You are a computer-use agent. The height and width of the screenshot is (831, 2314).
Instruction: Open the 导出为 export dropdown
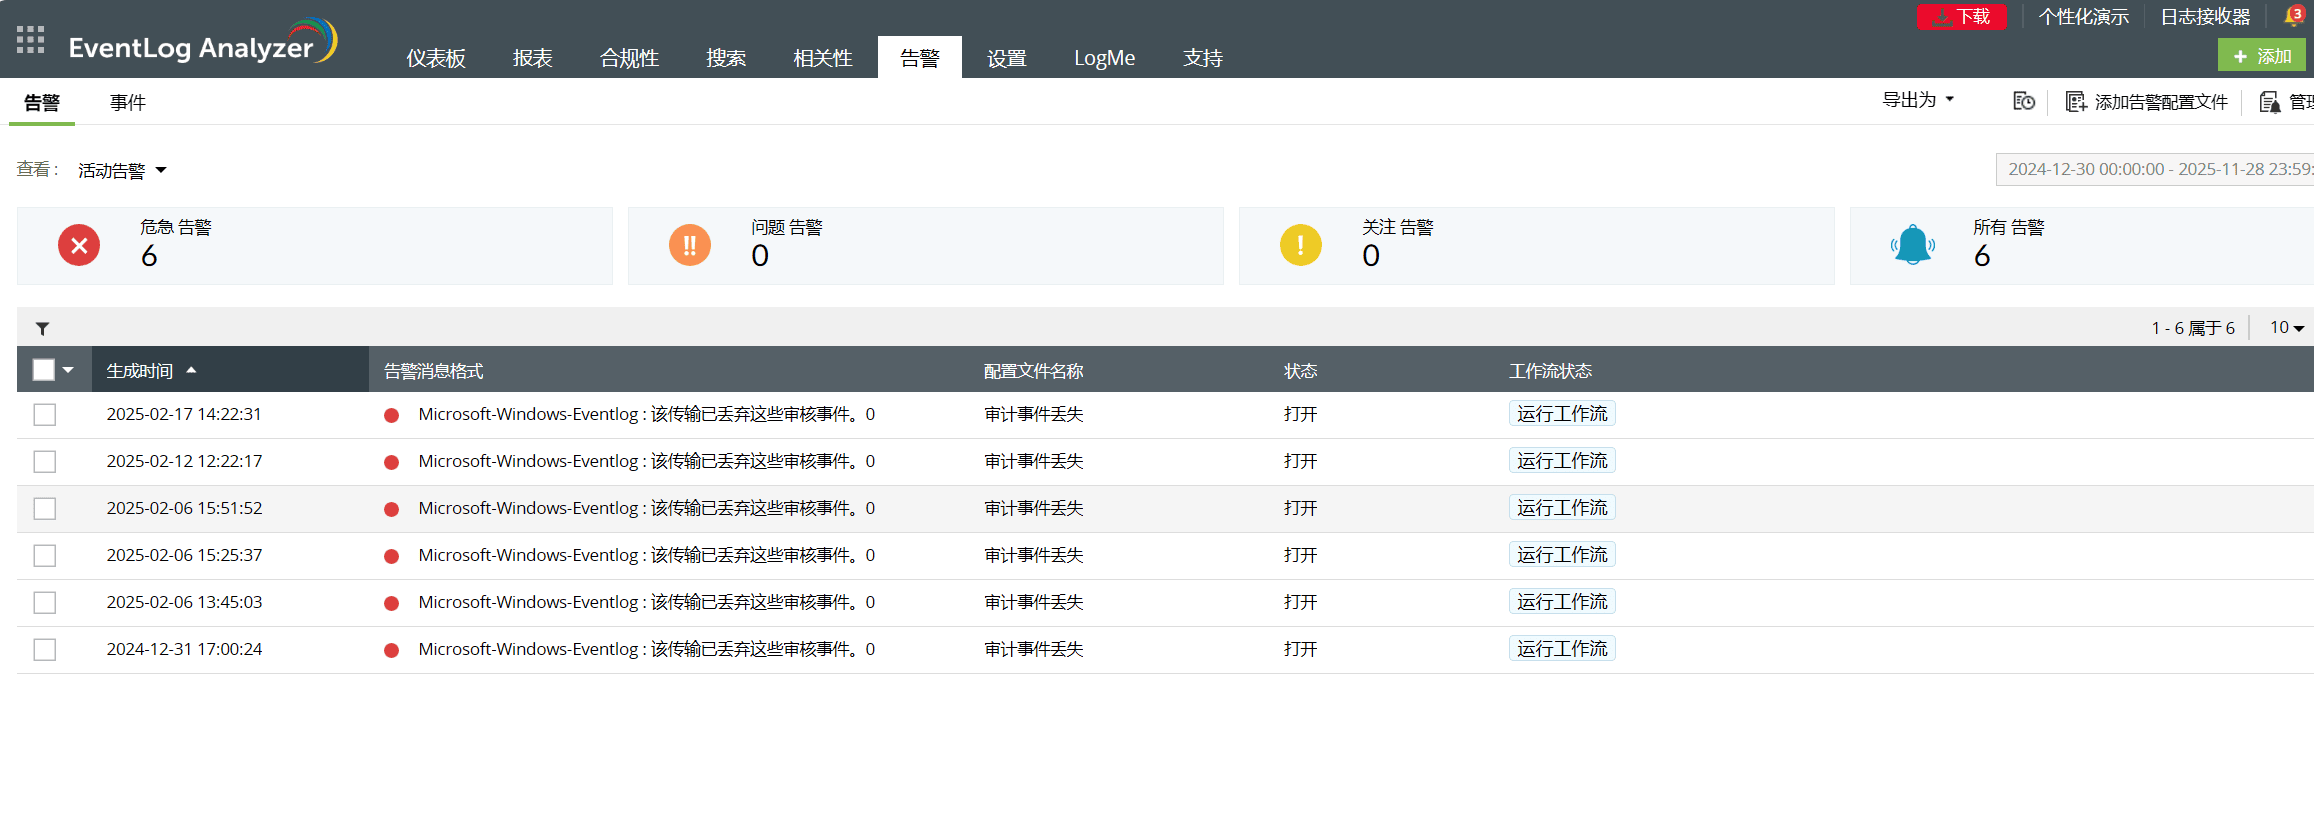[1918, 100]
